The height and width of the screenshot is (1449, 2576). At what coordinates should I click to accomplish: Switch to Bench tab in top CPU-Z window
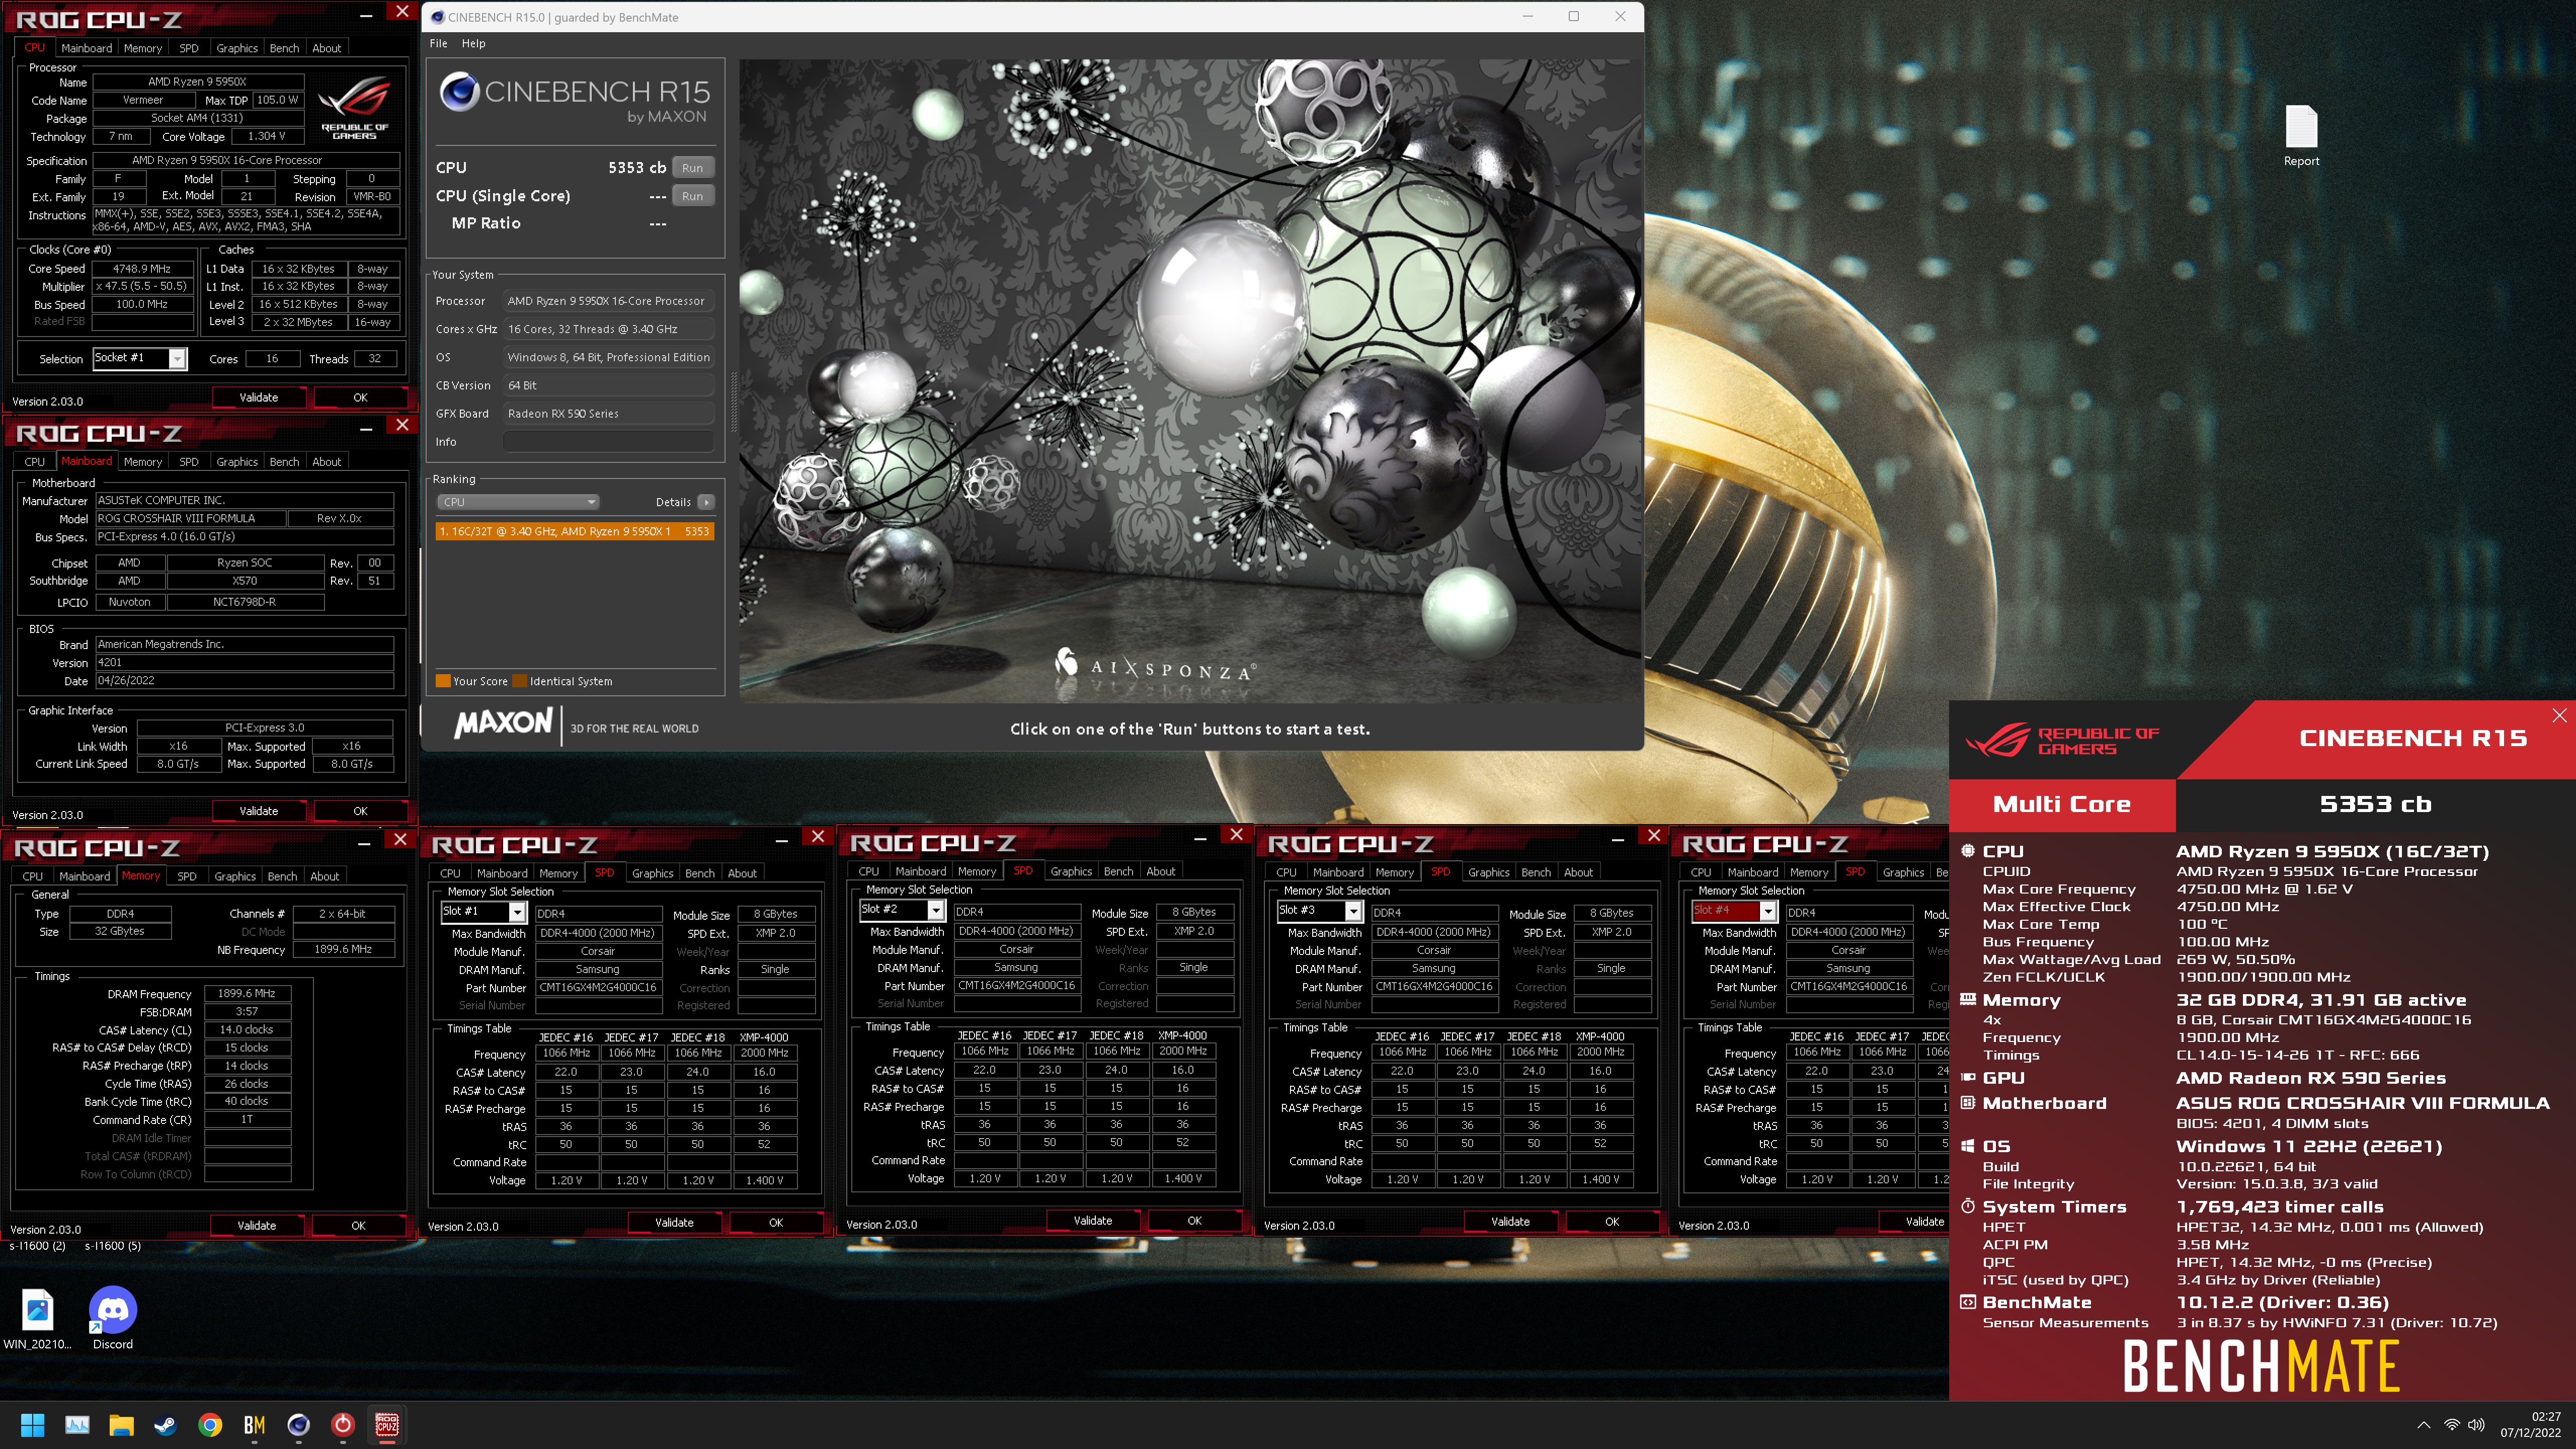click(x=284, y=48)
